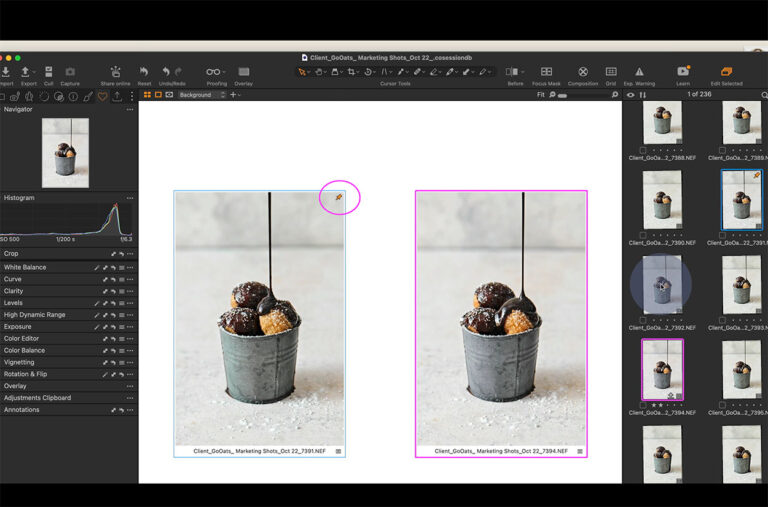
Task: Click the add layer plus button
Action: pos(233,95)
